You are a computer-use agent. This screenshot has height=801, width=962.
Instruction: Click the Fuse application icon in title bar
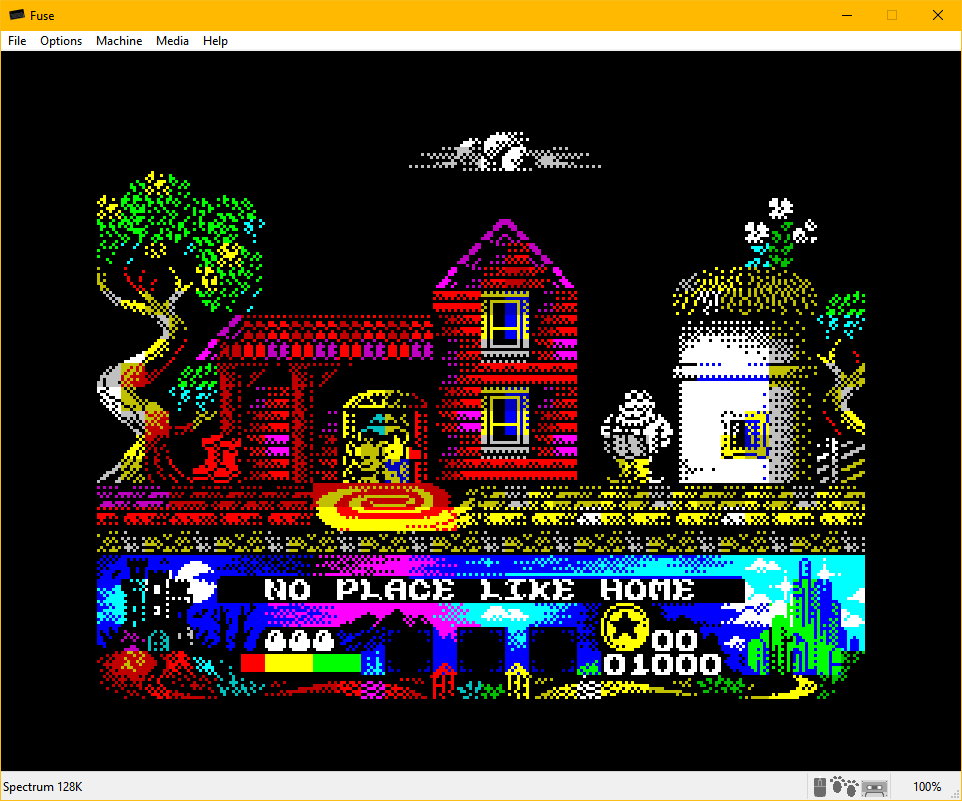[17, 15]
